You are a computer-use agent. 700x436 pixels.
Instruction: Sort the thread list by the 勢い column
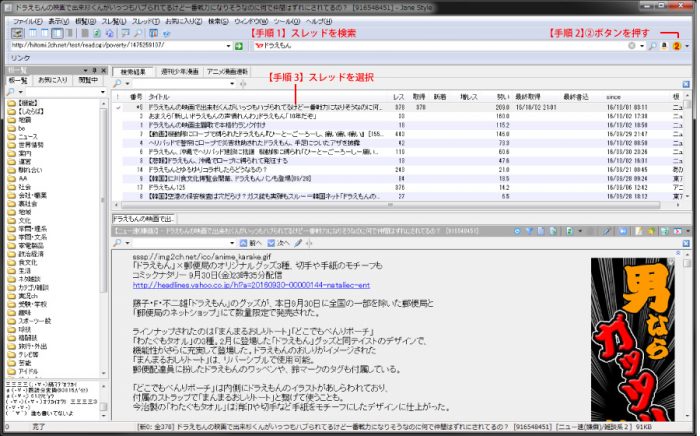click(503, 97)
